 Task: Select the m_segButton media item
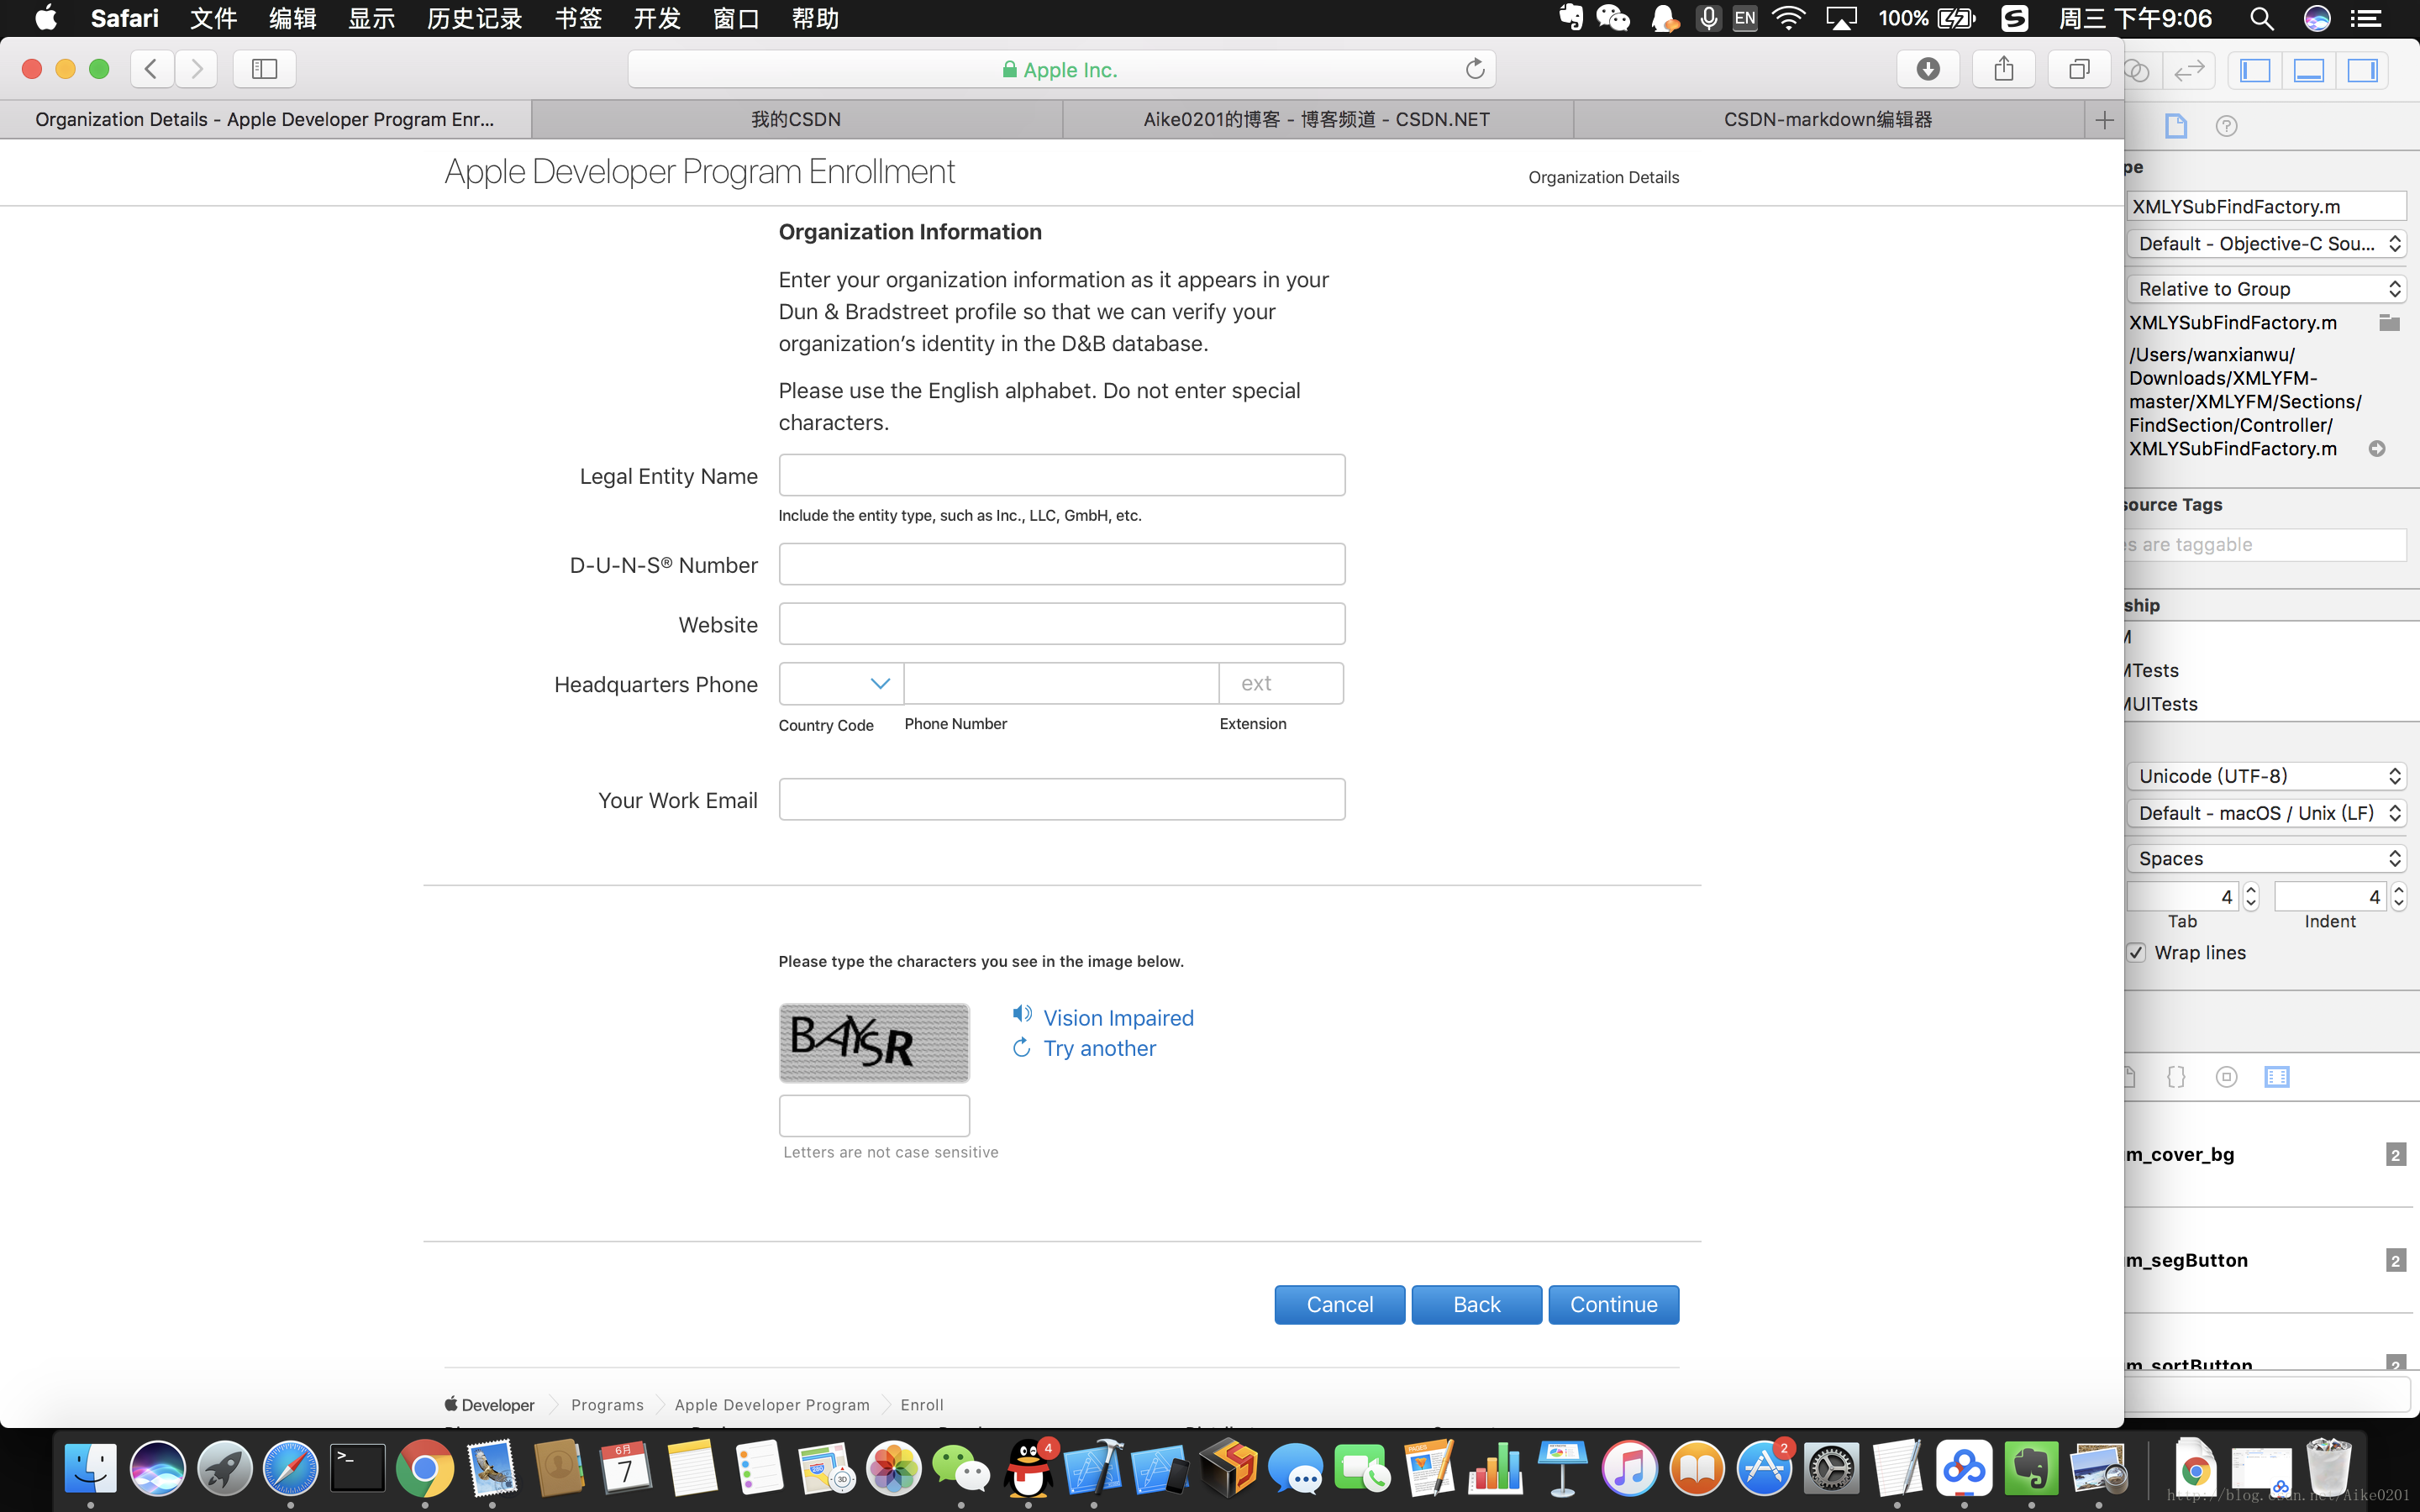[x=2266, y=1260]
